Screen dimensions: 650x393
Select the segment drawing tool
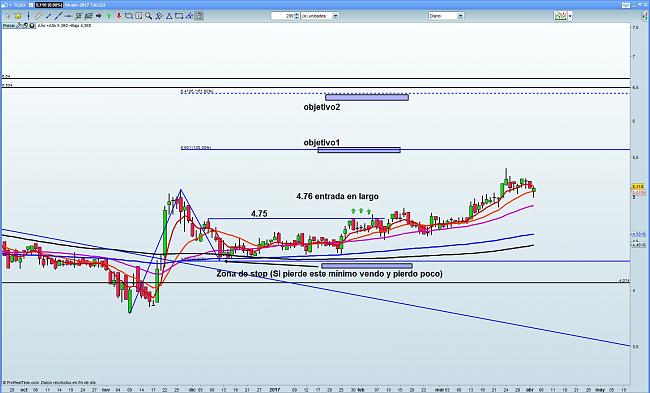click(38, 16)
